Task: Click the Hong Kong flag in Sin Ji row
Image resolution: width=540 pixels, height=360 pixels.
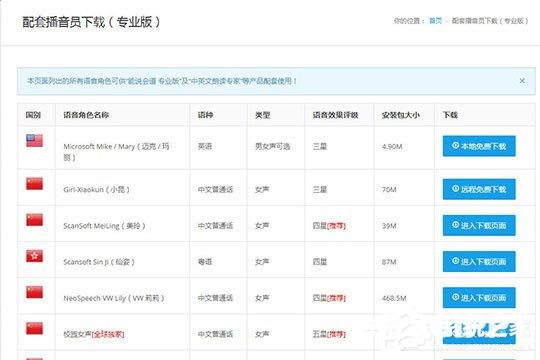Action: click(x=34, y=256)
